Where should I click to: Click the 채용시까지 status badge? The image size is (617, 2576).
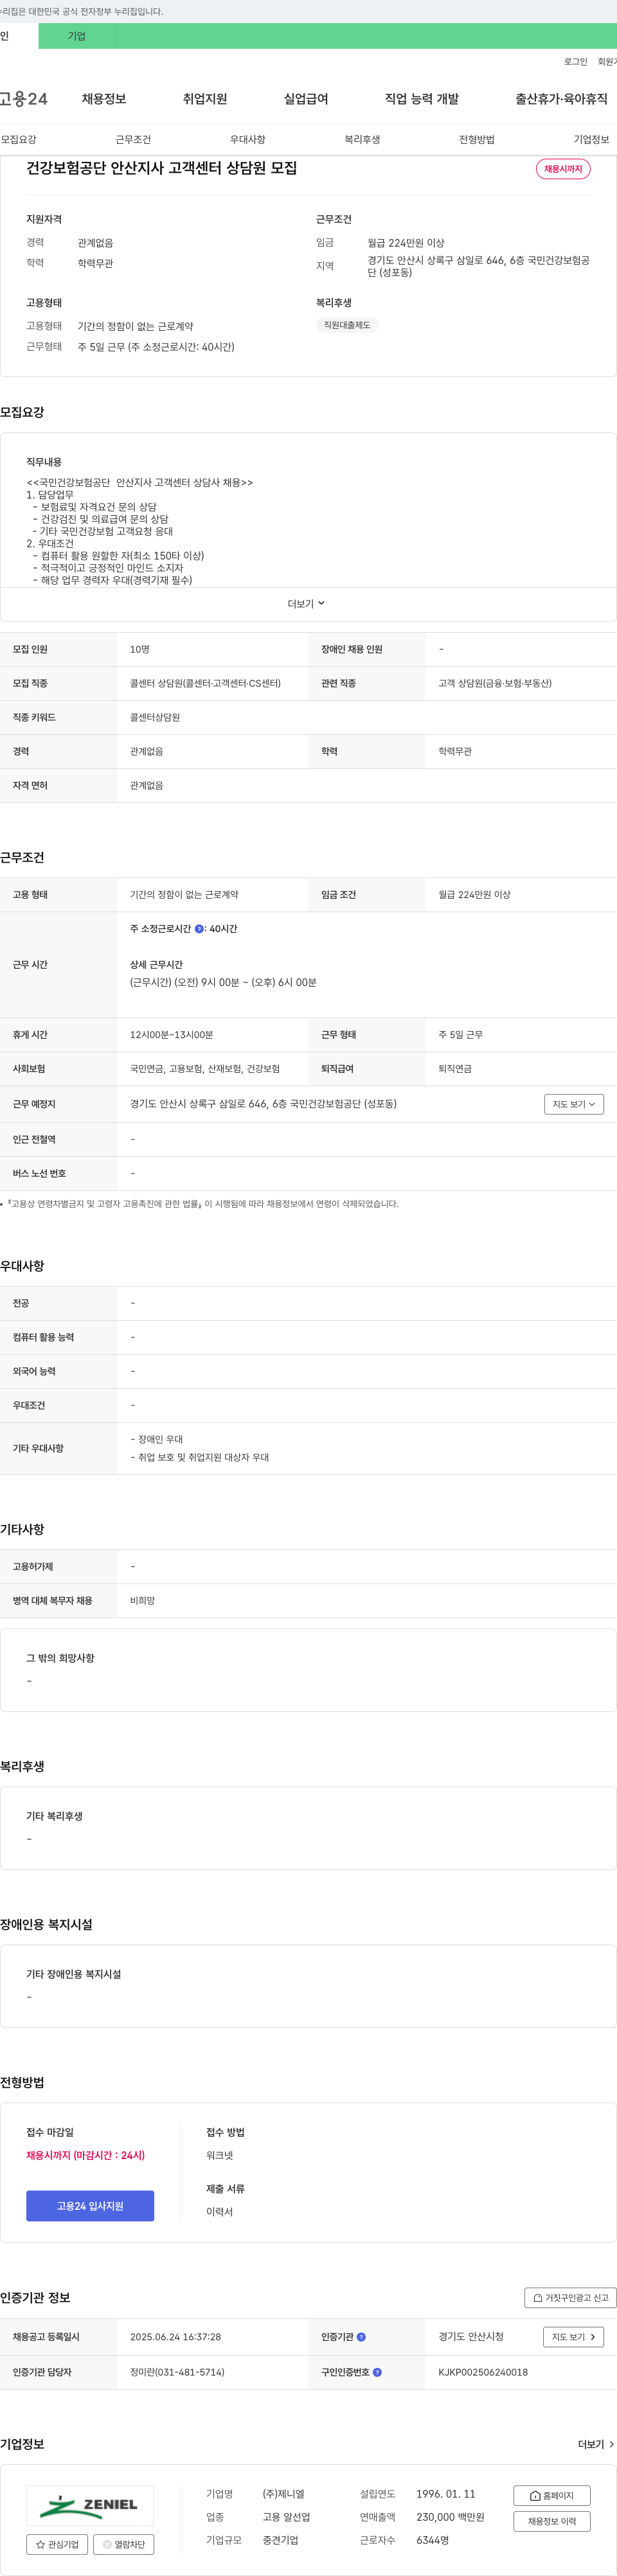[563, 169]
